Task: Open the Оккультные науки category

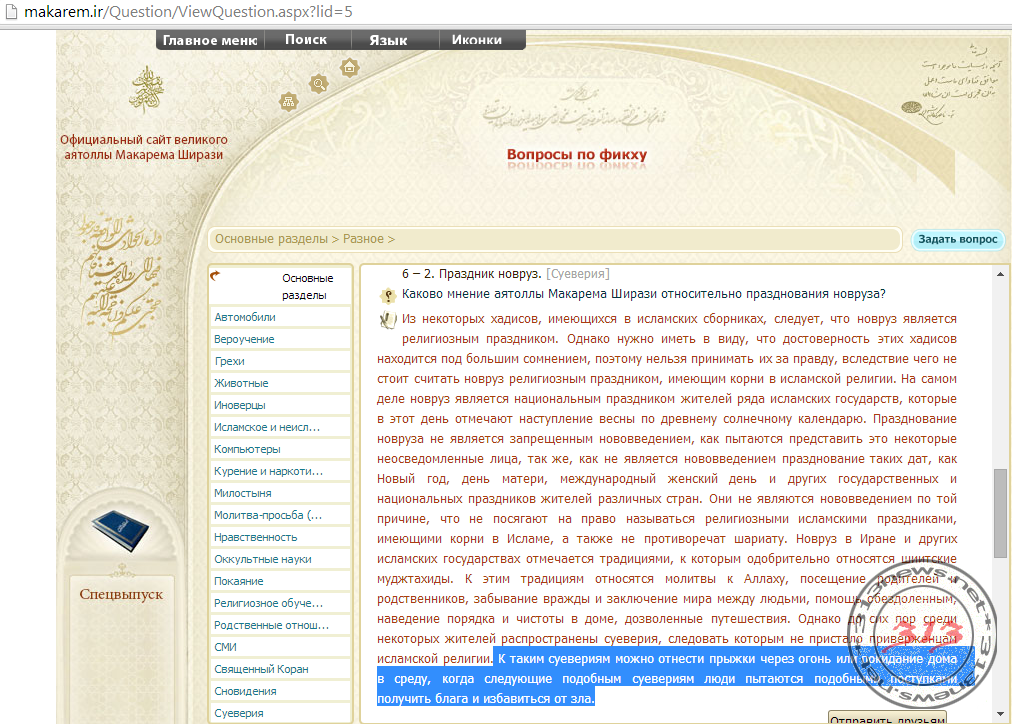Action: pyautogui.click(x=281, y=559)
